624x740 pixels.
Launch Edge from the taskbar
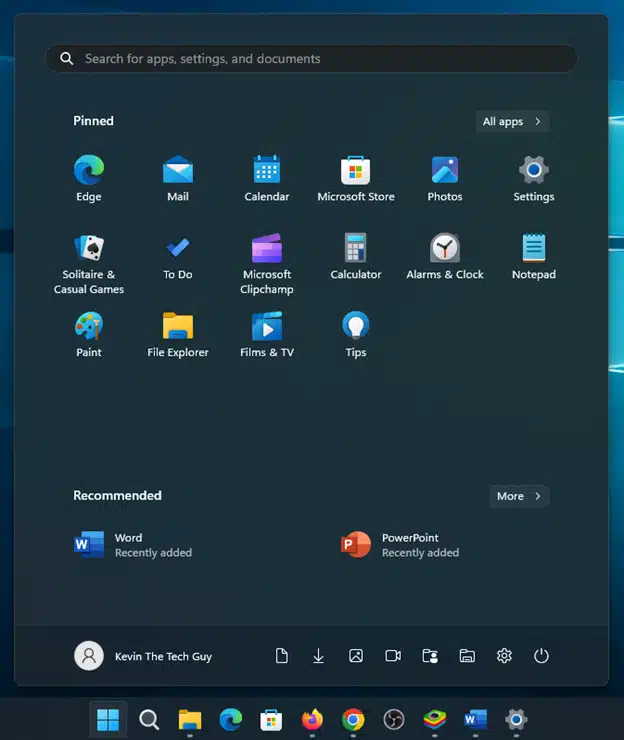pos(230,720)
